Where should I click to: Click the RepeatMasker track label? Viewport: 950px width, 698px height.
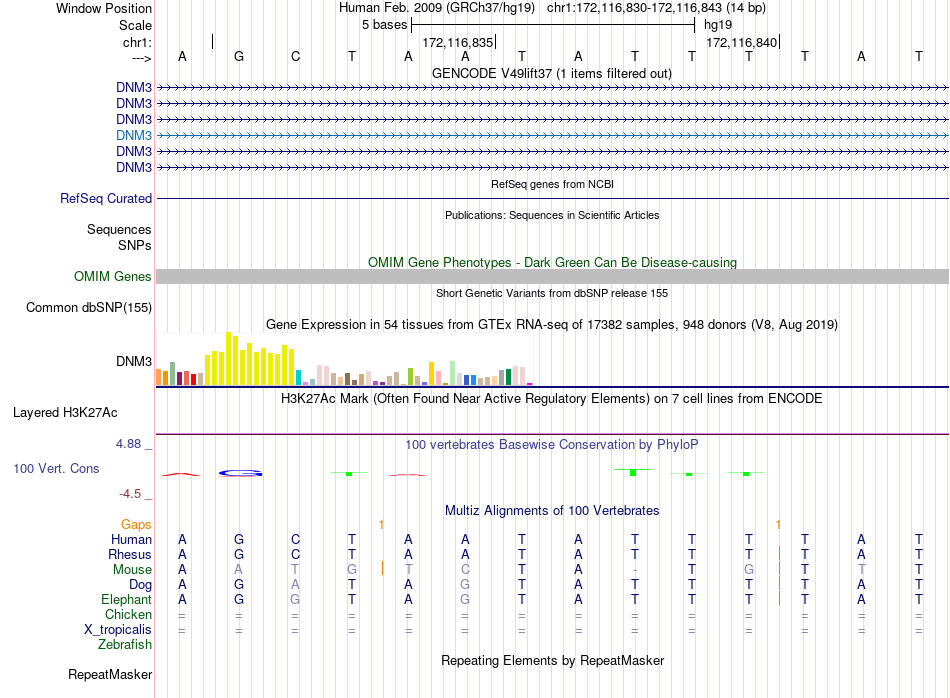coord(110,674)
